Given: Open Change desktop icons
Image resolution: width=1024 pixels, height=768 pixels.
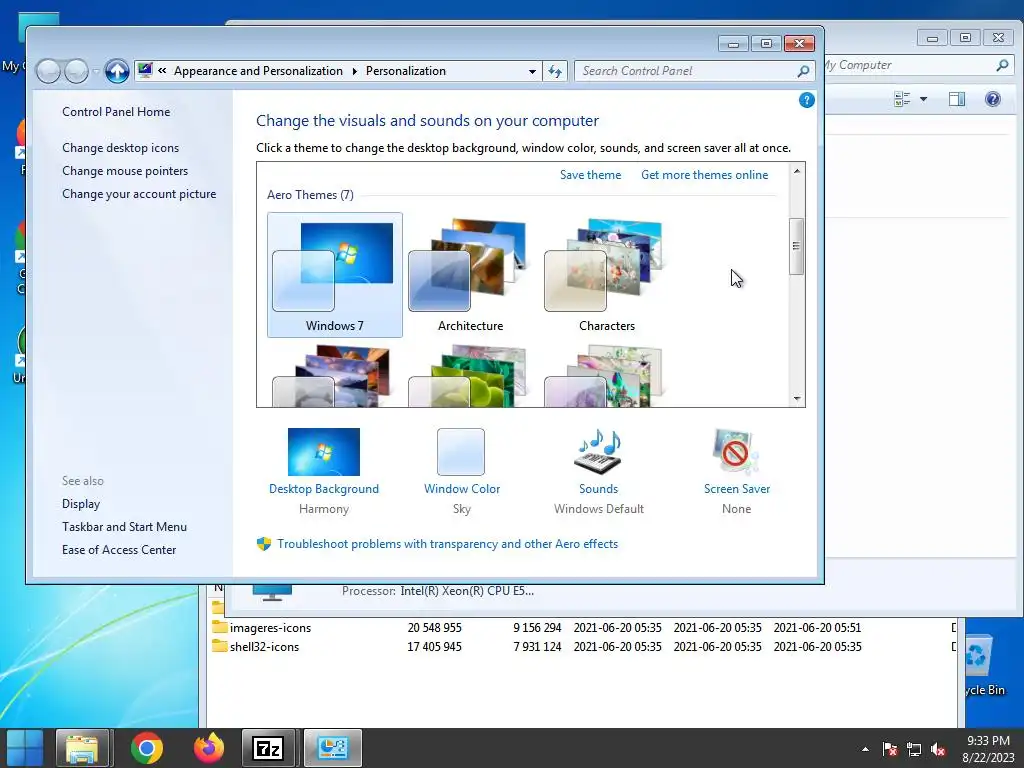Looking at the screenshot, I should [x=120, y=148].
